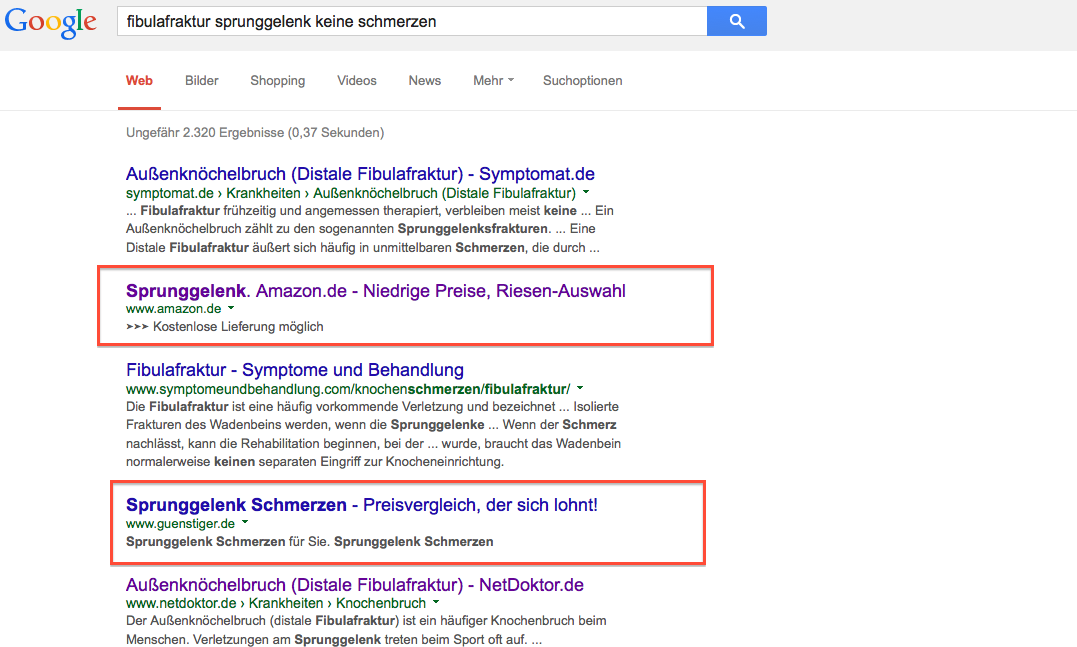Image resolution: width=1077 pixels, height=647 pixels.
Task: Go to the Videos tab
Action: point(356,80)
